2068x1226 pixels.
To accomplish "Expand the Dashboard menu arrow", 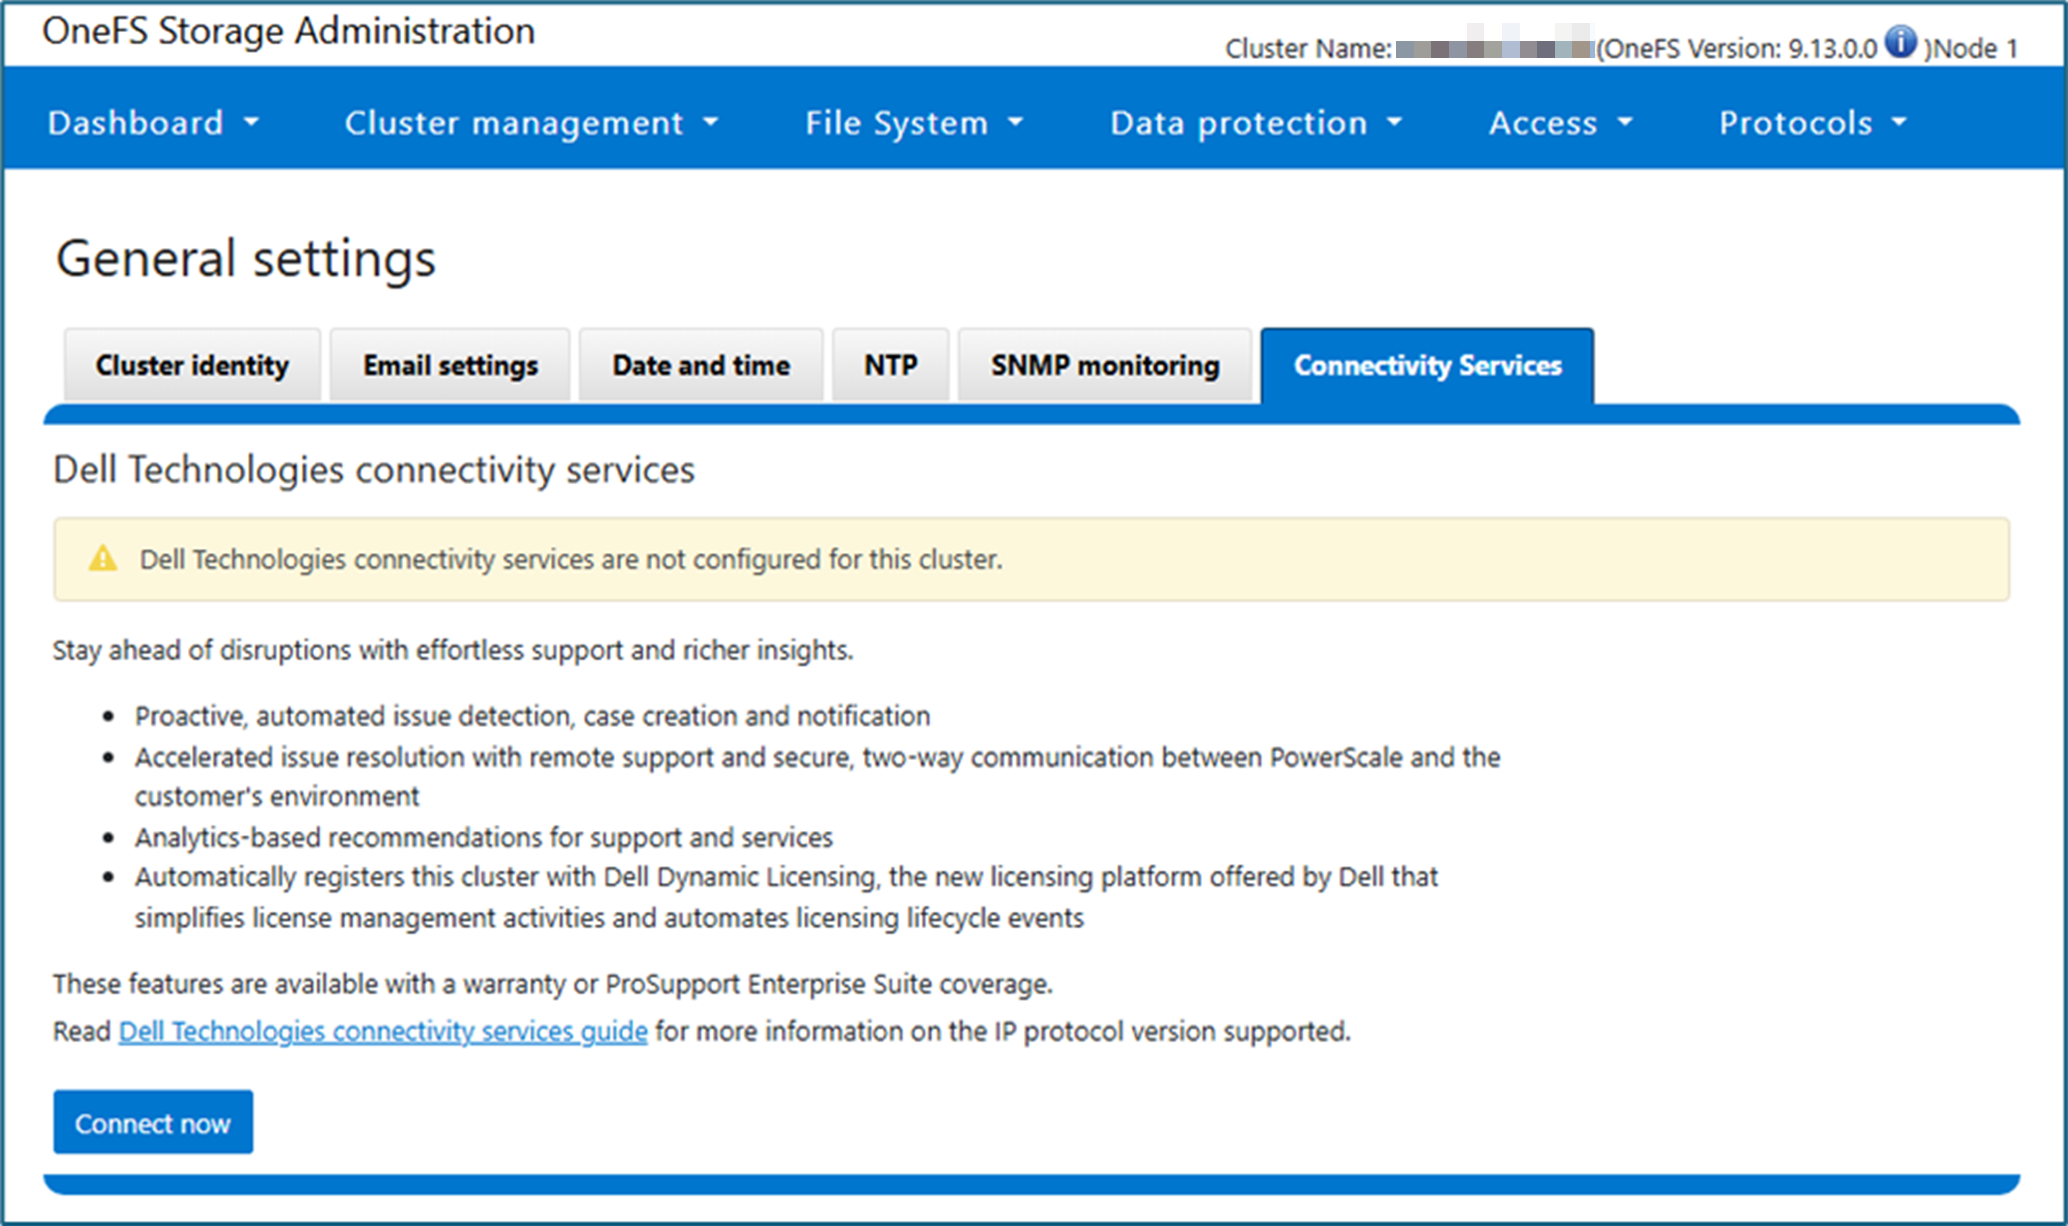I will point(251,122).
